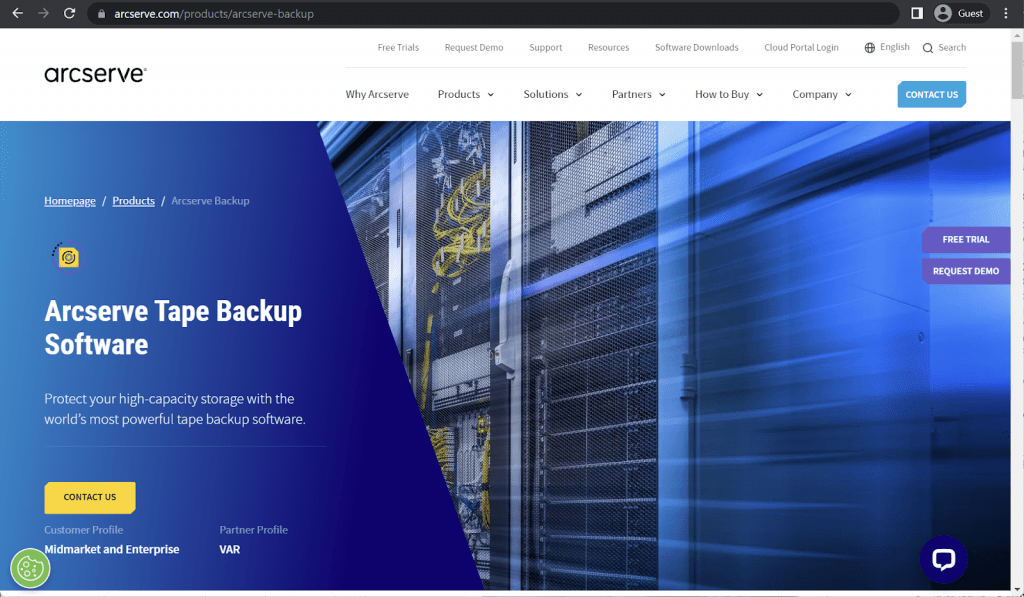This screenshot has width=1024, height=597.
Task: Click the yellow CONTACT US button
Action: pyautogui.click(x=89, y=497)
